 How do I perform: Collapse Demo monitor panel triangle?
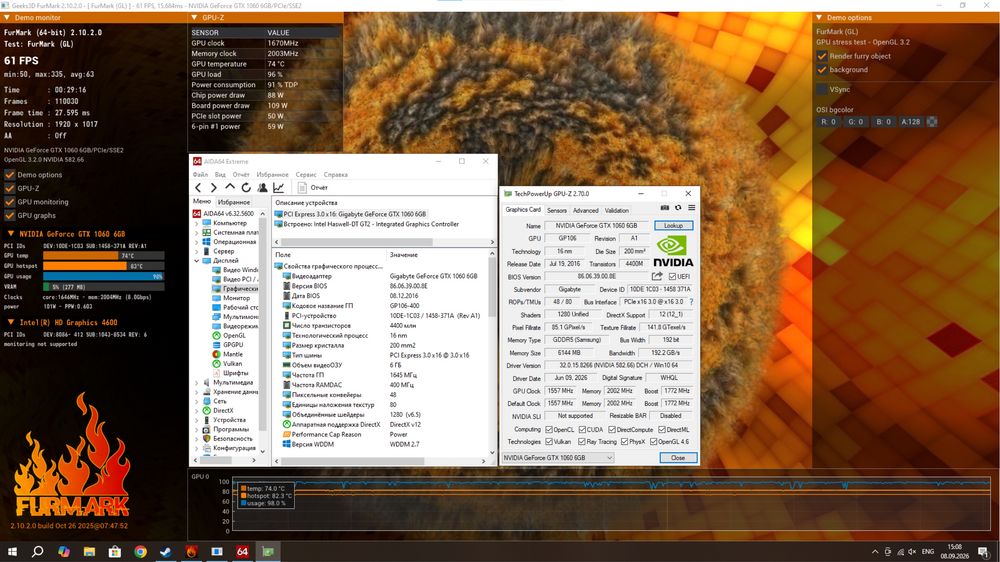pyautogui.click(x=6, y=18)
